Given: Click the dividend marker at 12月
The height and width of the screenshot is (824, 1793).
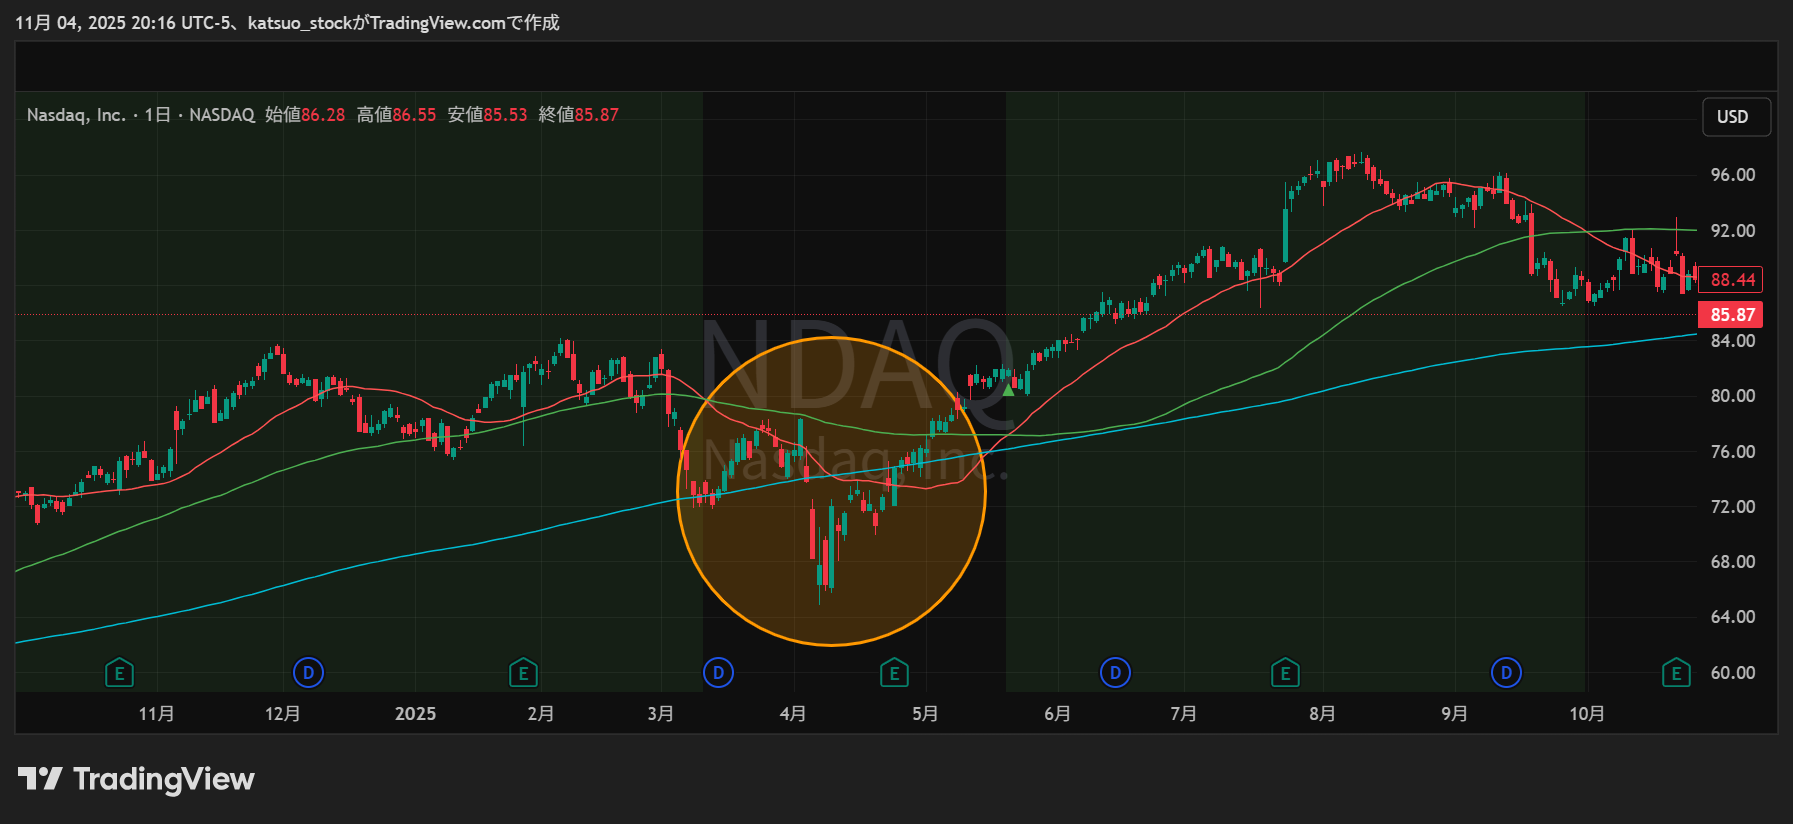Looking at the screenshot, I should pyautogui.click(x=308, y=673).
